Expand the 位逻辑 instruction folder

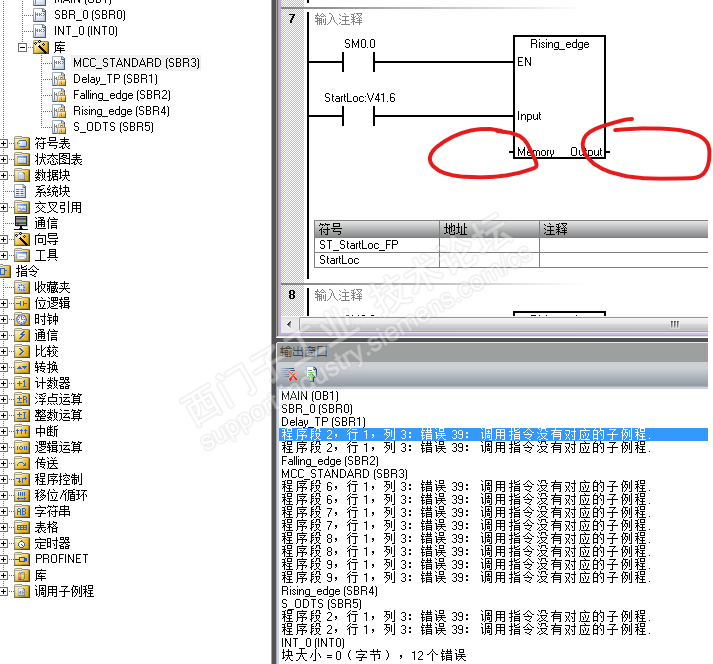click(x=4, y=303)
